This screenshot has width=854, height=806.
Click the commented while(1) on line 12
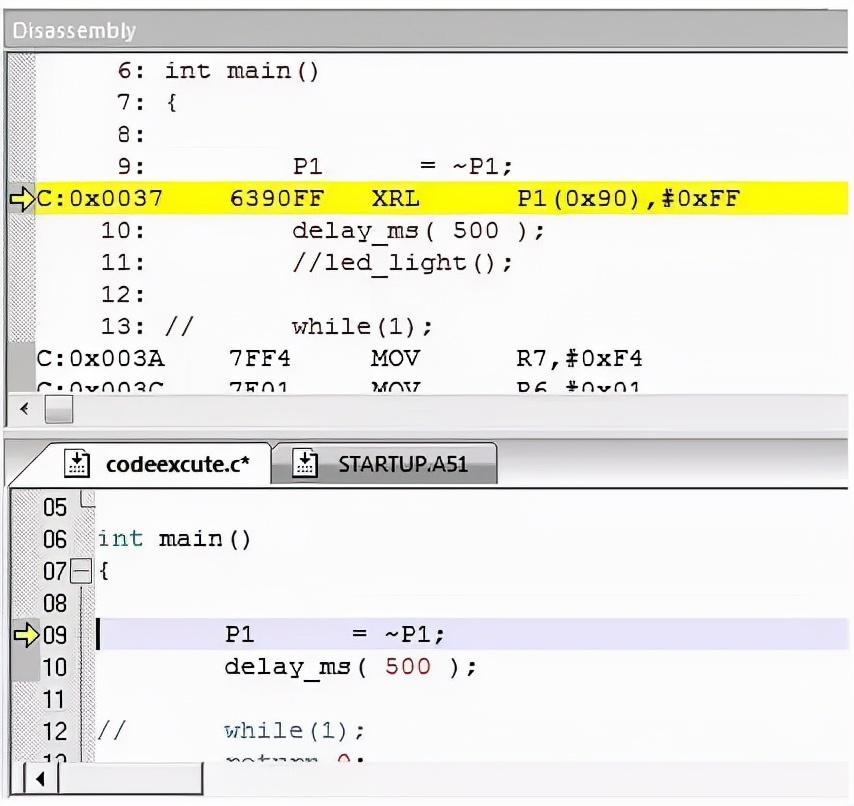point(294,730)
